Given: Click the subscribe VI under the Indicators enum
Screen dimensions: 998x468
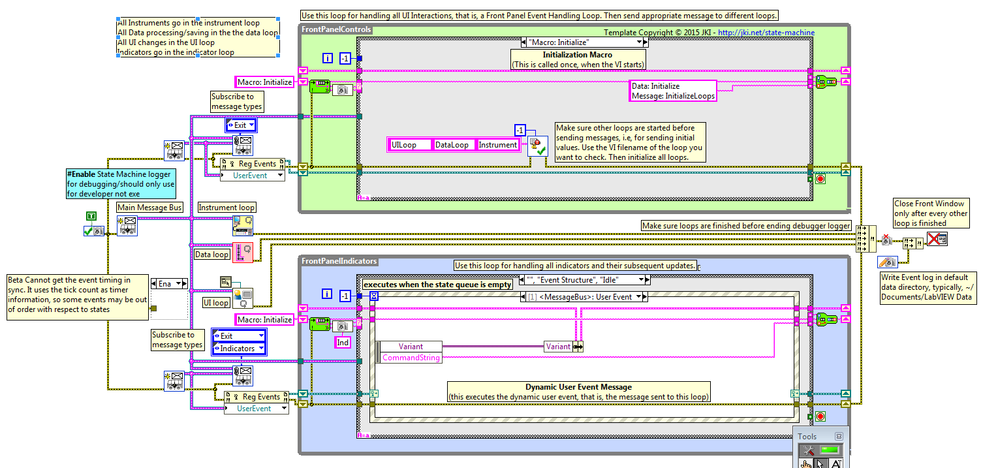Looking at the screenshot, I should pos(241,375).
